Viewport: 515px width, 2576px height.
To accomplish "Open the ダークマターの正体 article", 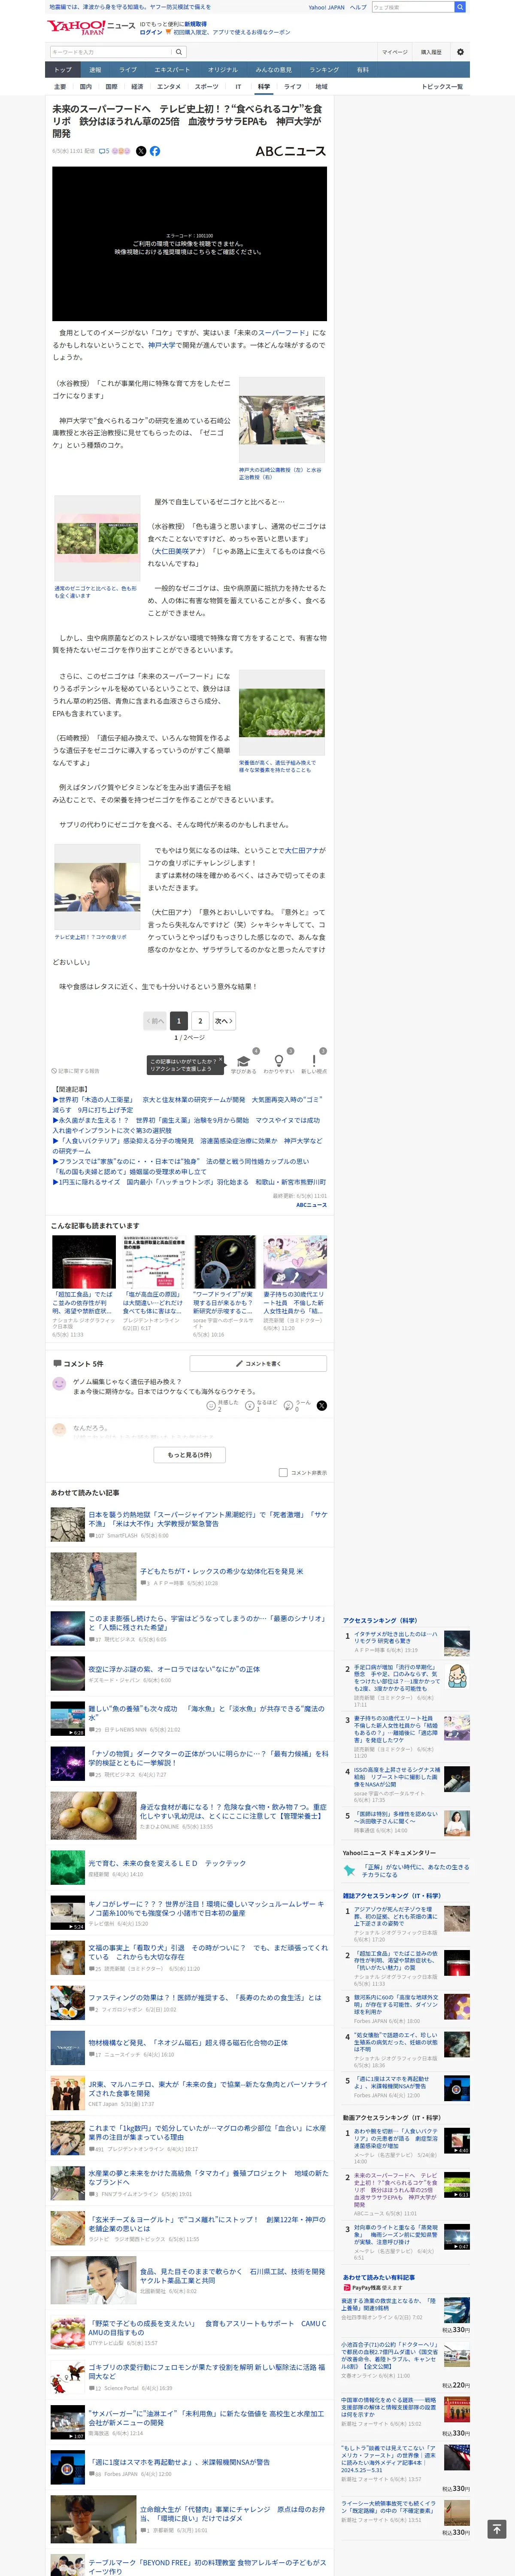I will click(208, 1758).
